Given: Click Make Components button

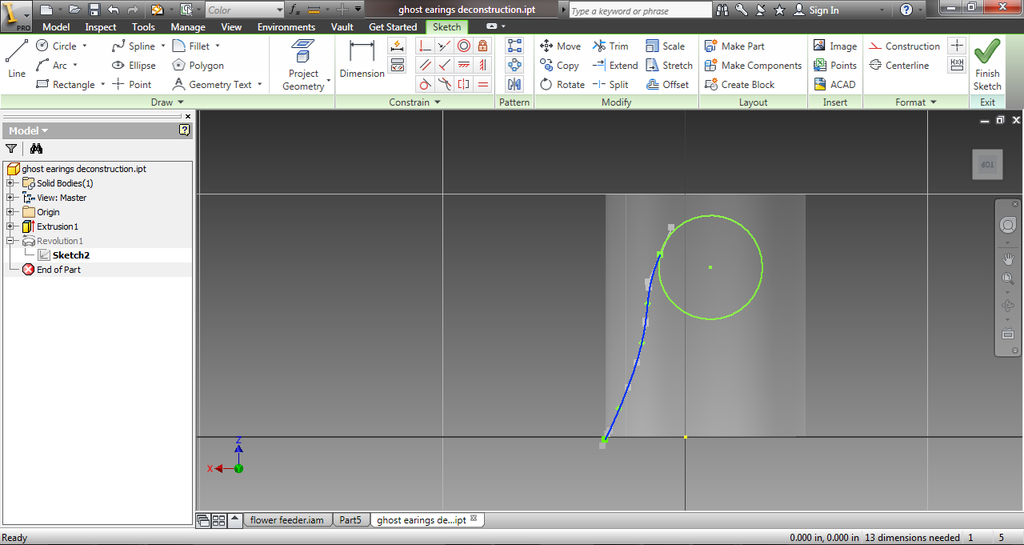Looking at the screenshot, I should pyautogui.click(x=753, y=65).
